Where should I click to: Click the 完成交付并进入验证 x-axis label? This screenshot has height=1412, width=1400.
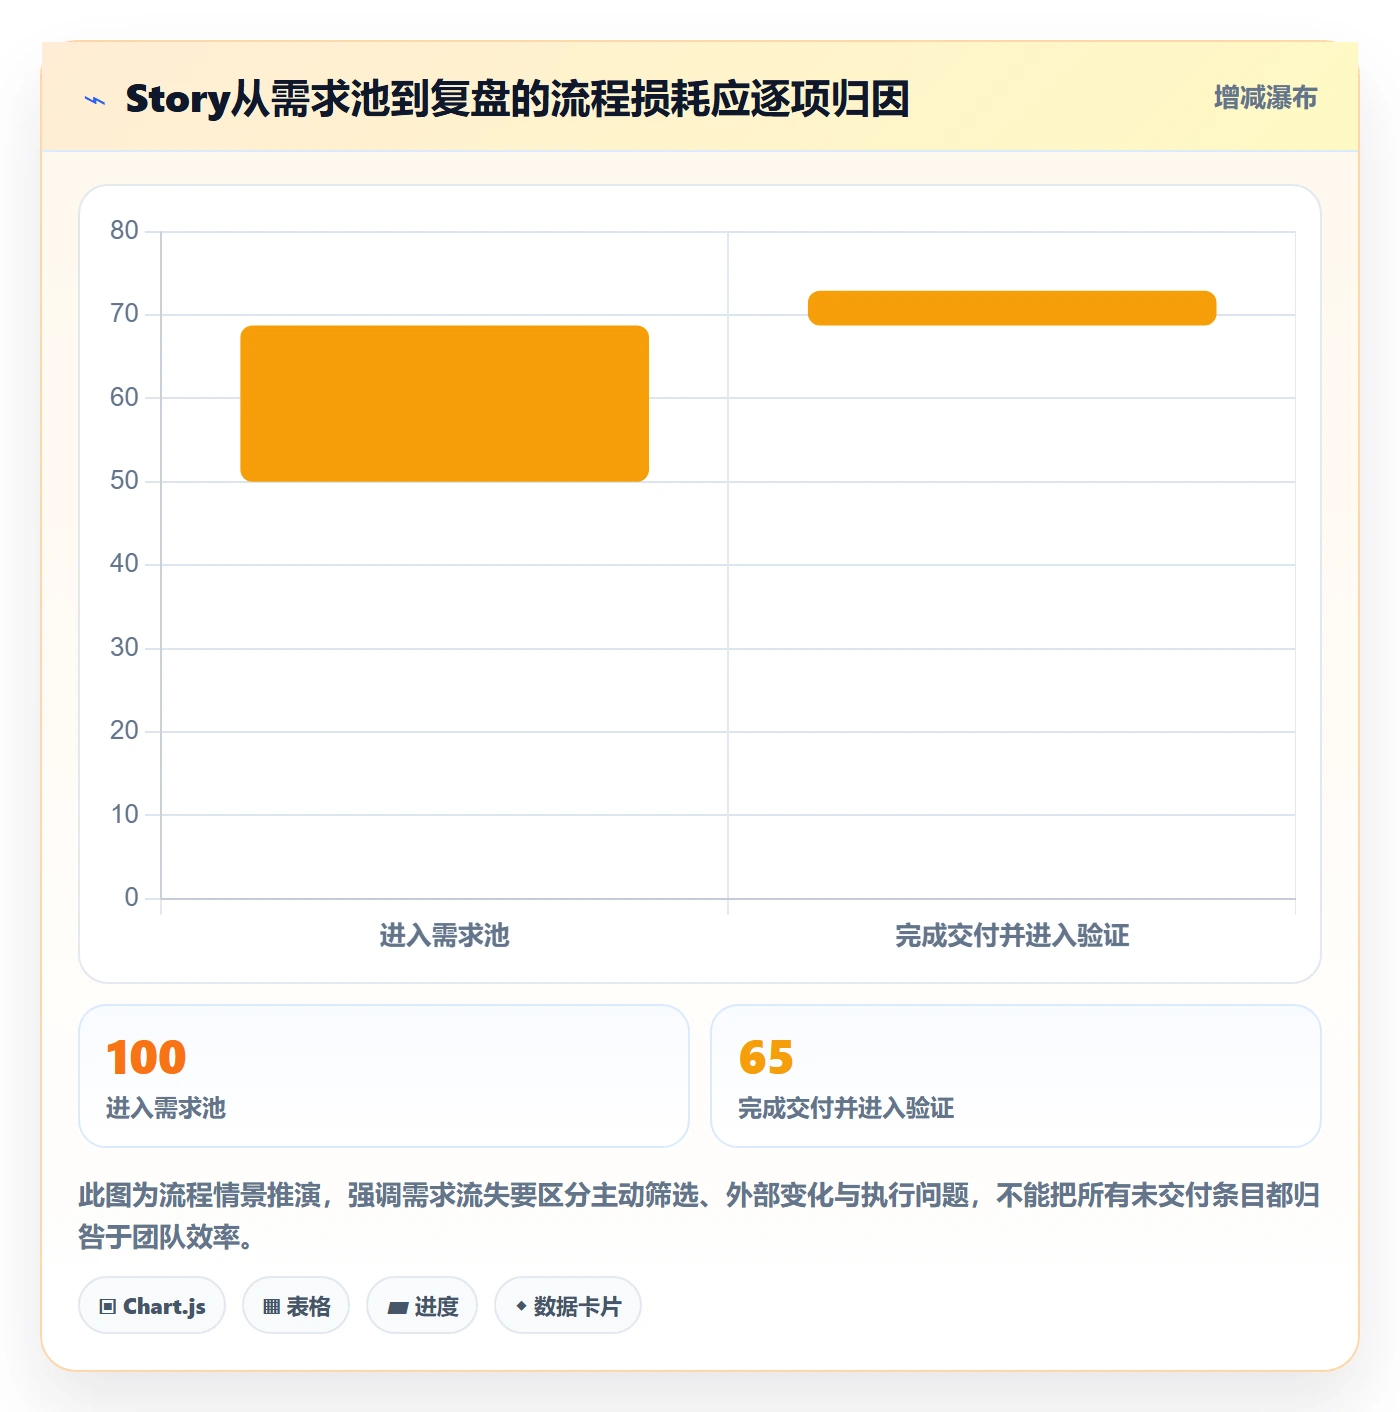point(1012,936)
